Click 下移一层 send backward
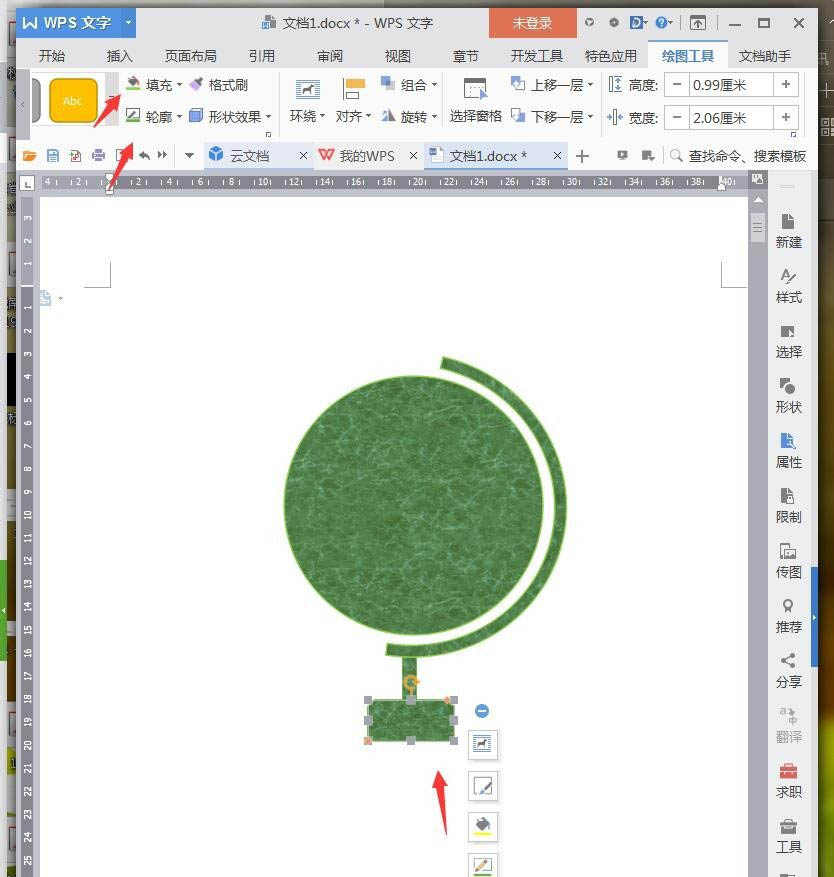The image size is (834, 877). pyautogui.click(x=552, y=116)
